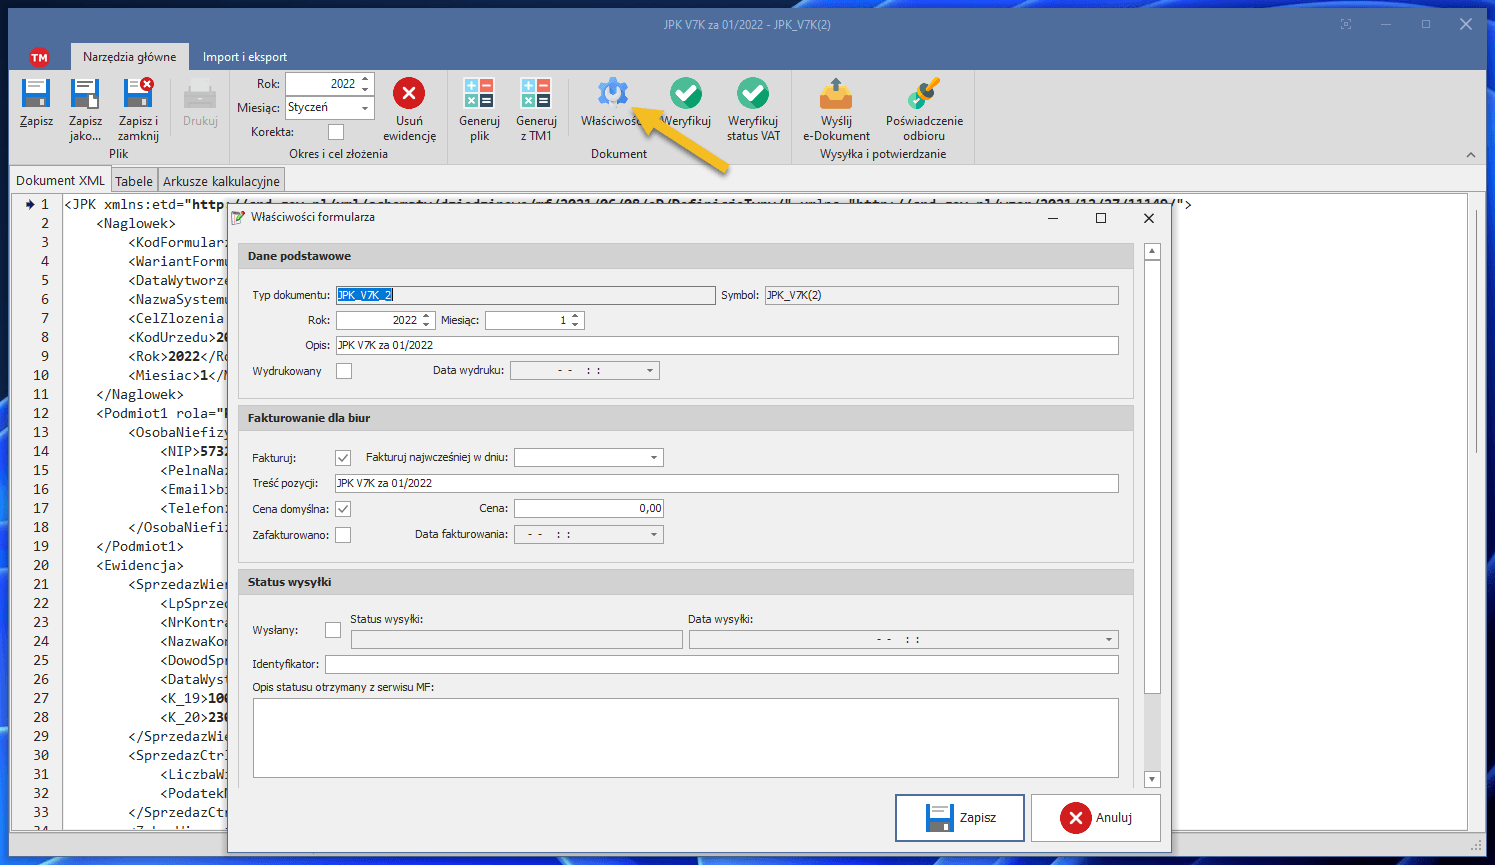
Task: Toggle the Wydrukowany checkbox
Action: (x=344, y=371)
